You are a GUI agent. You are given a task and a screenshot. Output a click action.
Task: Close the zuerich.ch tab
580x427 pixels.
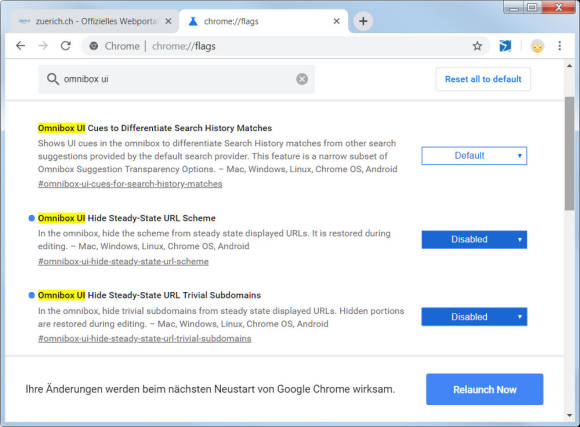coord(168,21)
